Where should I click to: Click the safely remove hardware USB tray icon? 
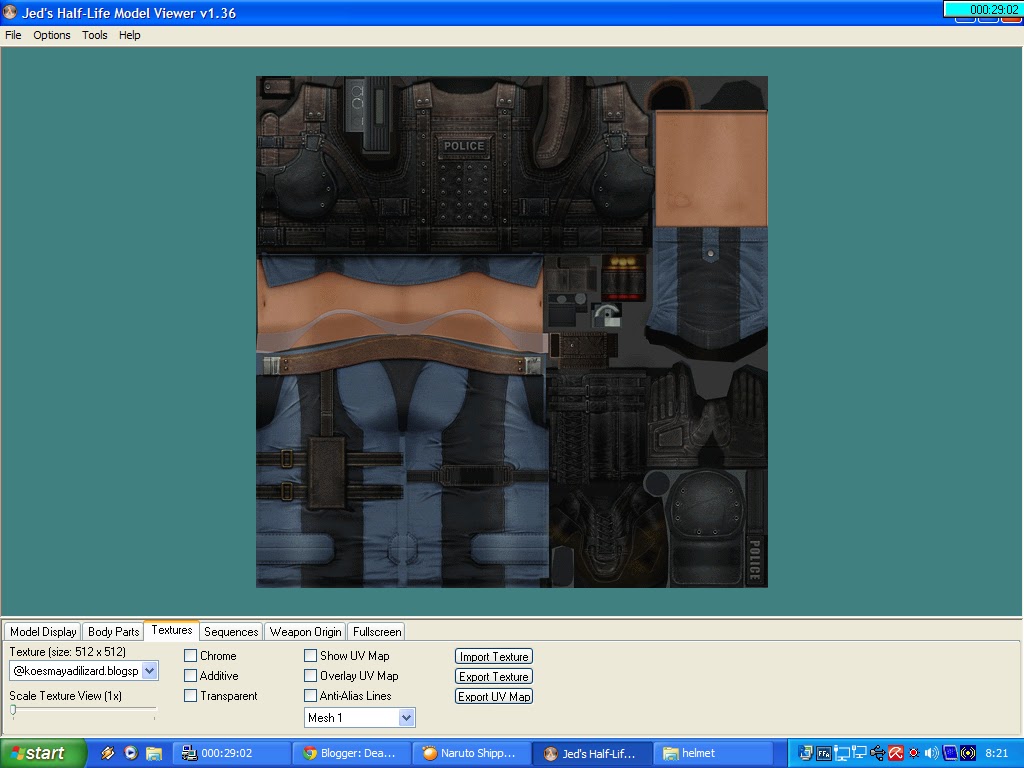click(x=877, y=753)
